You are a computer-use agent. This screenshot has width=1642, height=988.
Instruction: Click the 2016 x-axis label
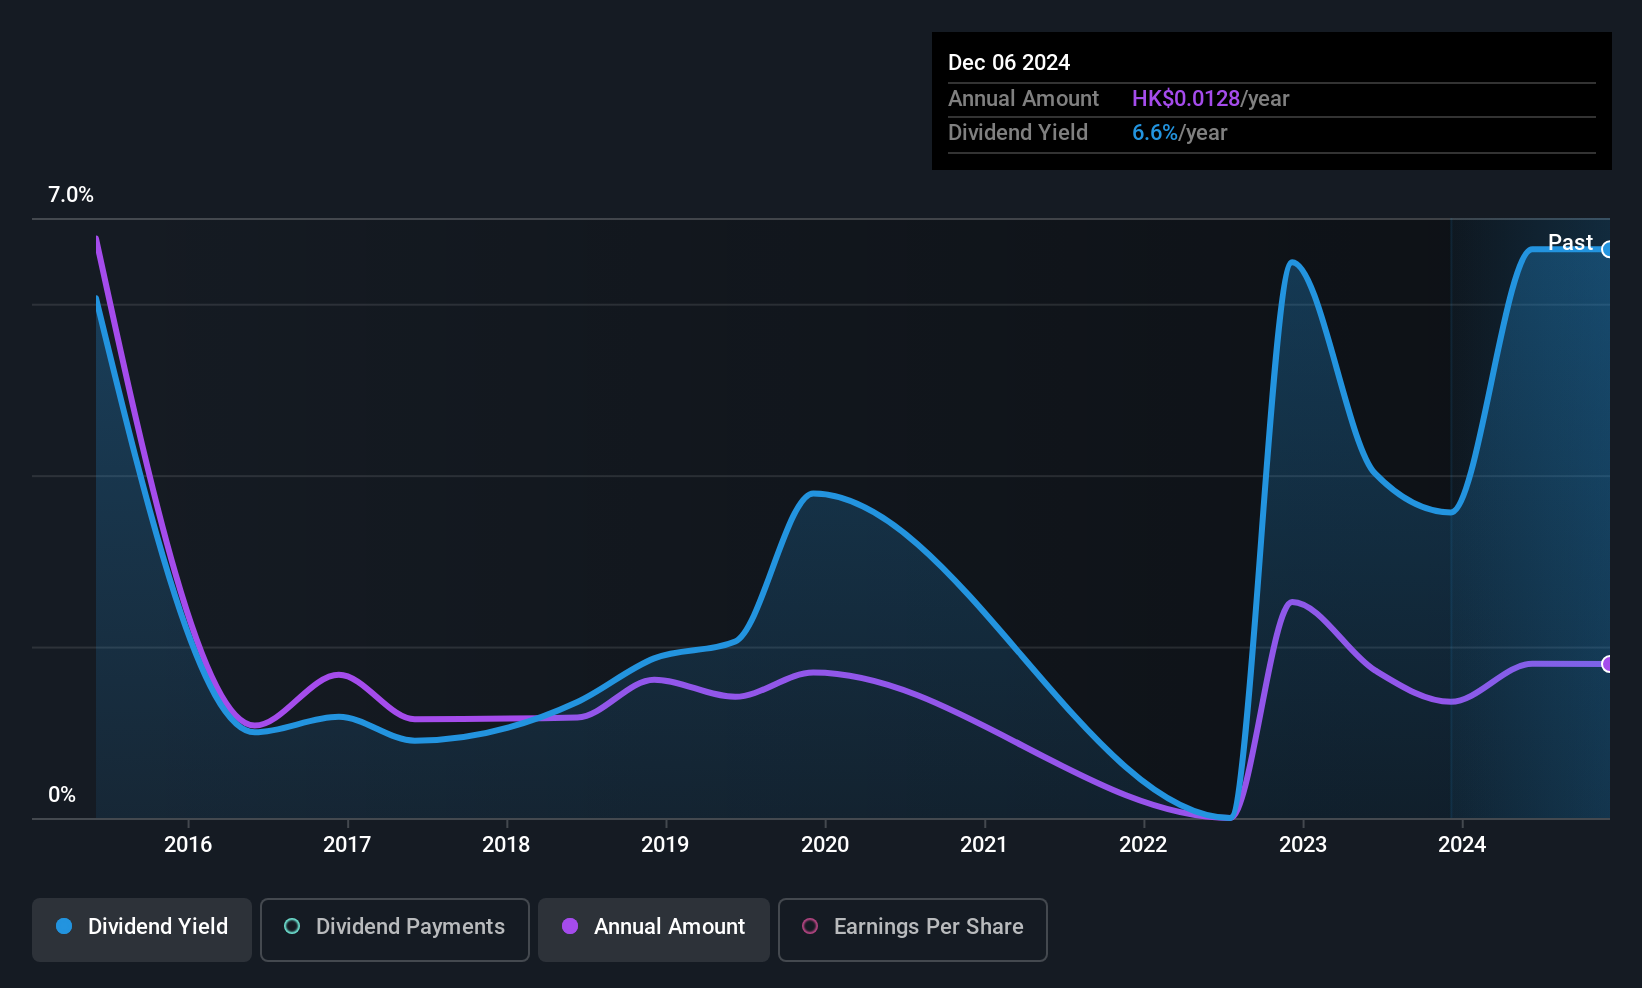pyautogui.click(x=188, y=844)
